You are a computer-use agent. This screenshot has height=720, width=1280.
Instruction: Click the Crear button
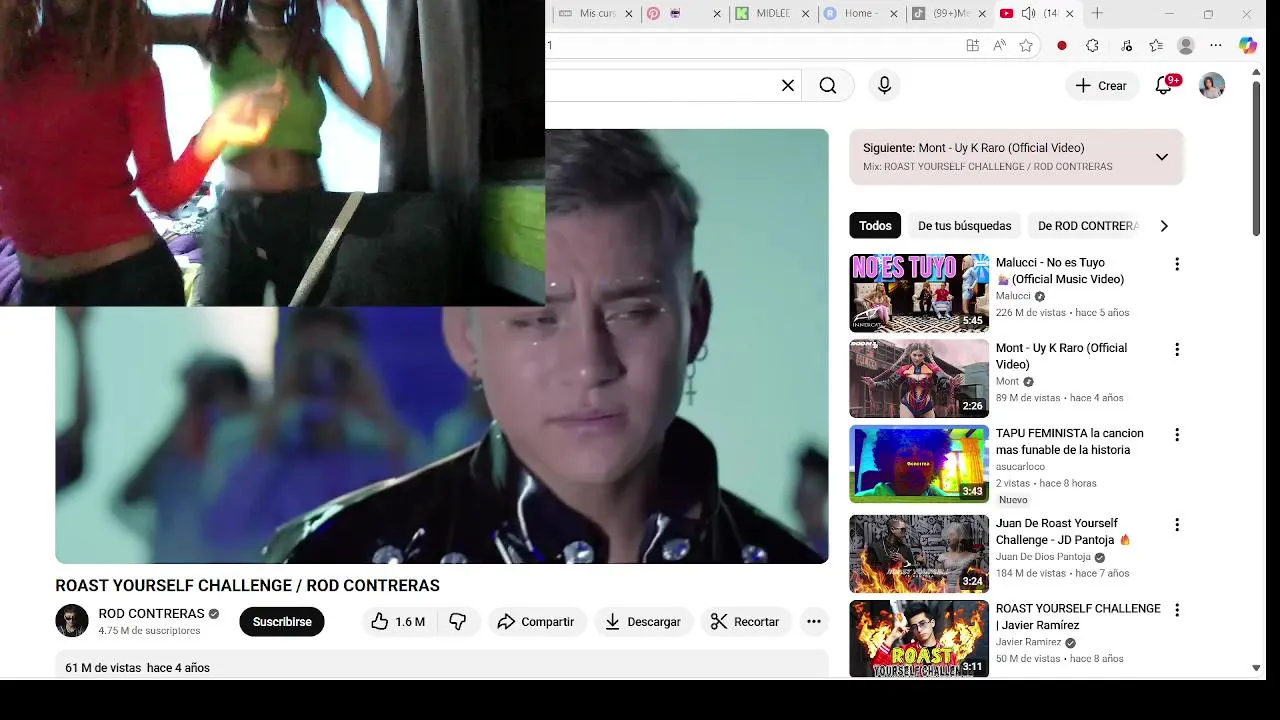click(x=1101, y=86)
